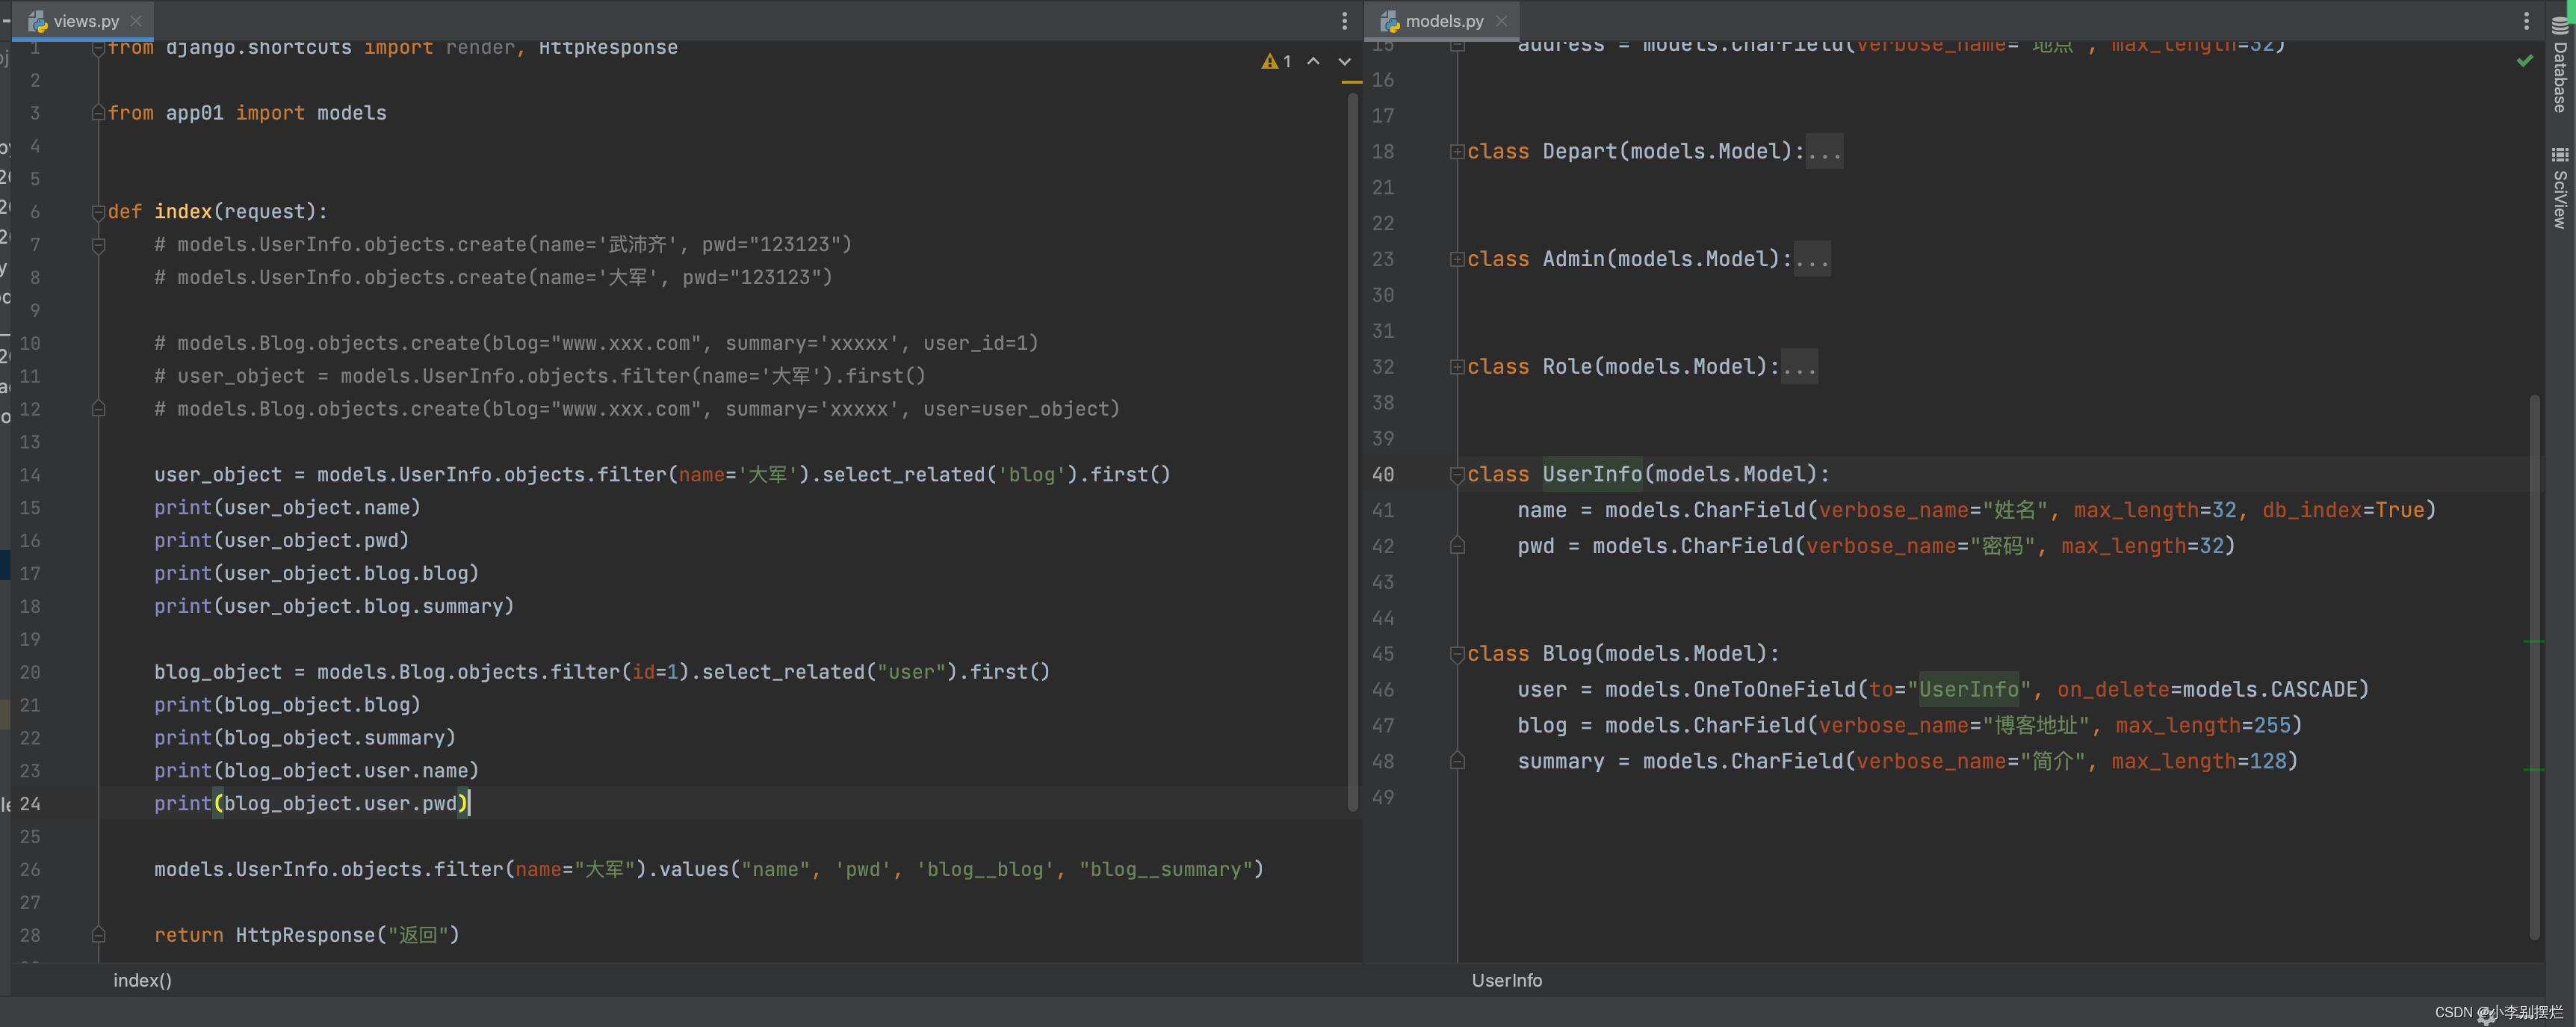Click the views.py vertical scrollbar

point(1352,450)
